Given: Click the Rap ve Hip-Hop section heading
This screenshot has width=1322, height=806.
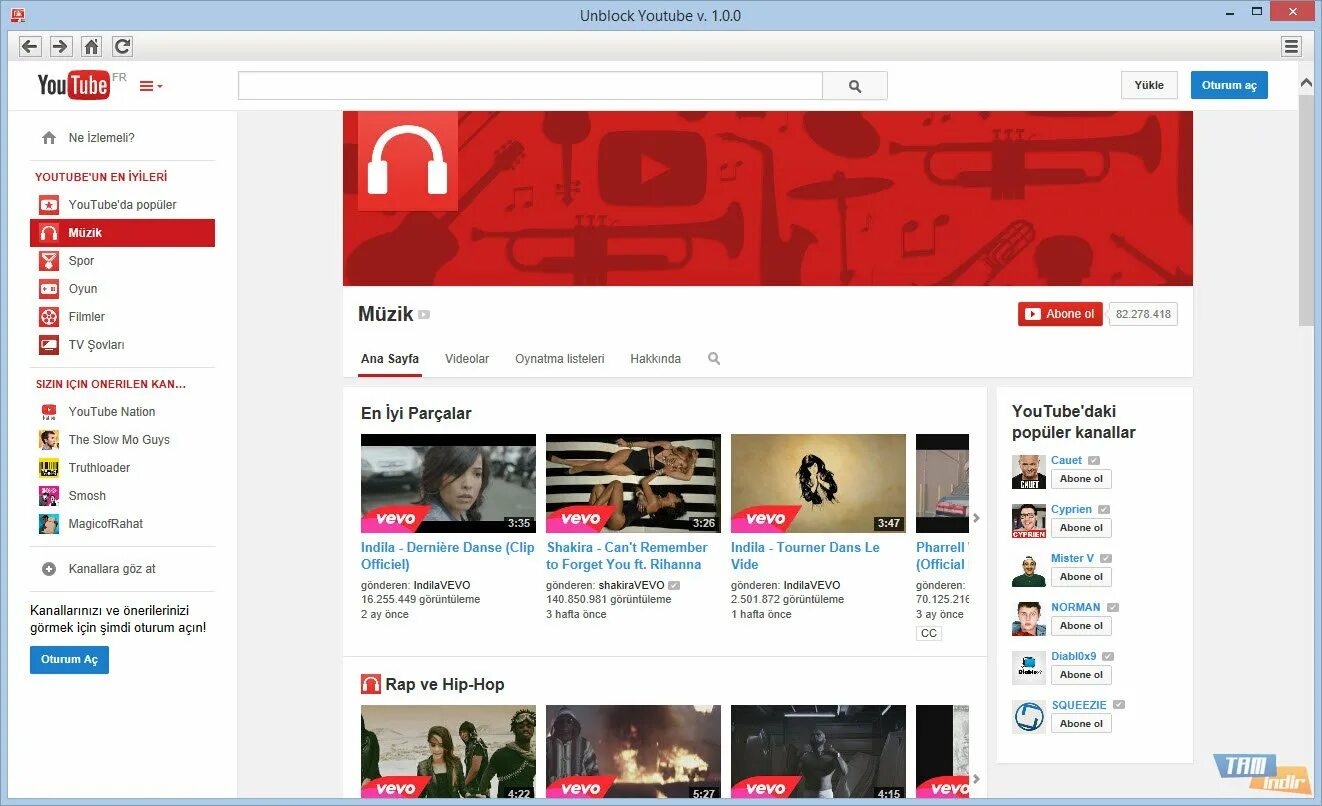Looking at the screenshot, I should (x=444, y=685).
